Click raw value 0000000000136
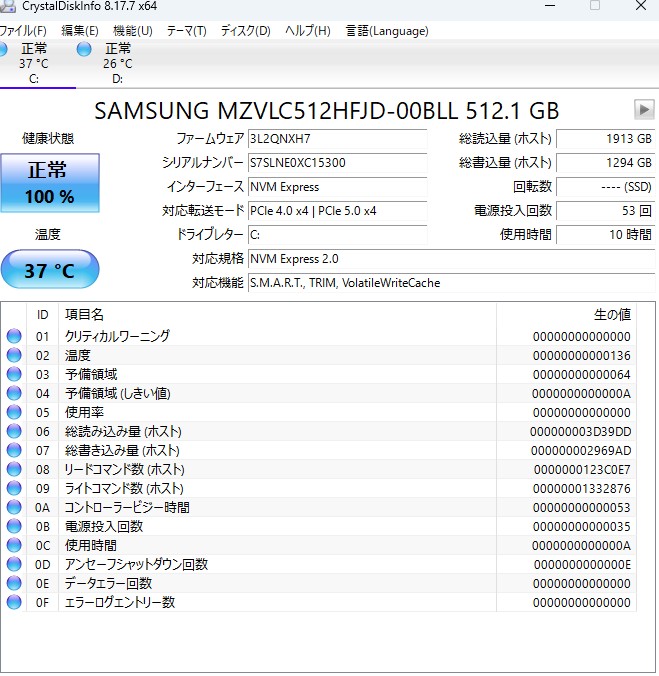This screenshot has width=659, height=676. [x=581, y=356]
